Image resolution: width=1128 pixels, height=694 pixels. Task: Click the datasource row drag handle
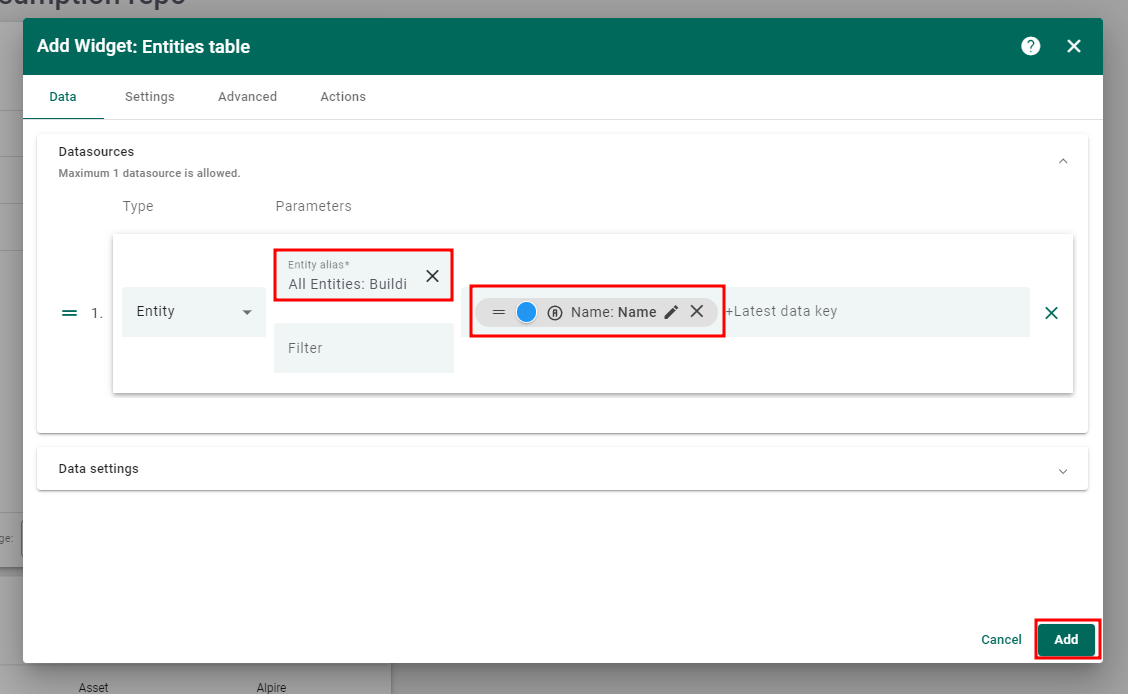click(x=69, y=313)
